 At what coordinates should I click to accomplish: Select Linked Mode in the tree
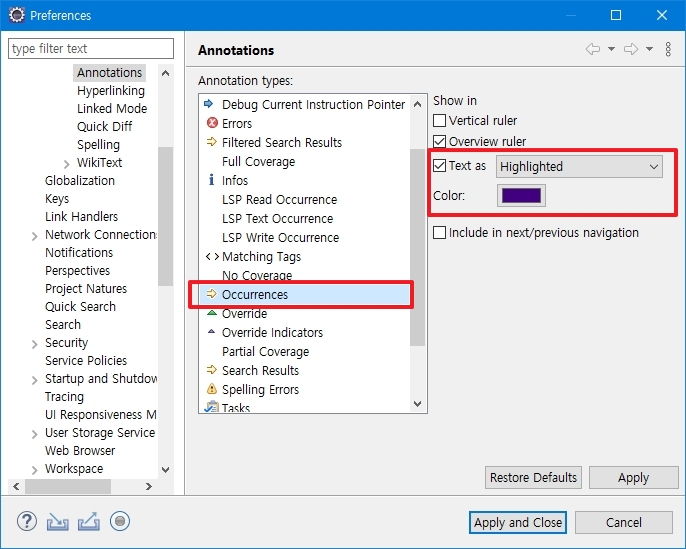(x=112, y=108)
